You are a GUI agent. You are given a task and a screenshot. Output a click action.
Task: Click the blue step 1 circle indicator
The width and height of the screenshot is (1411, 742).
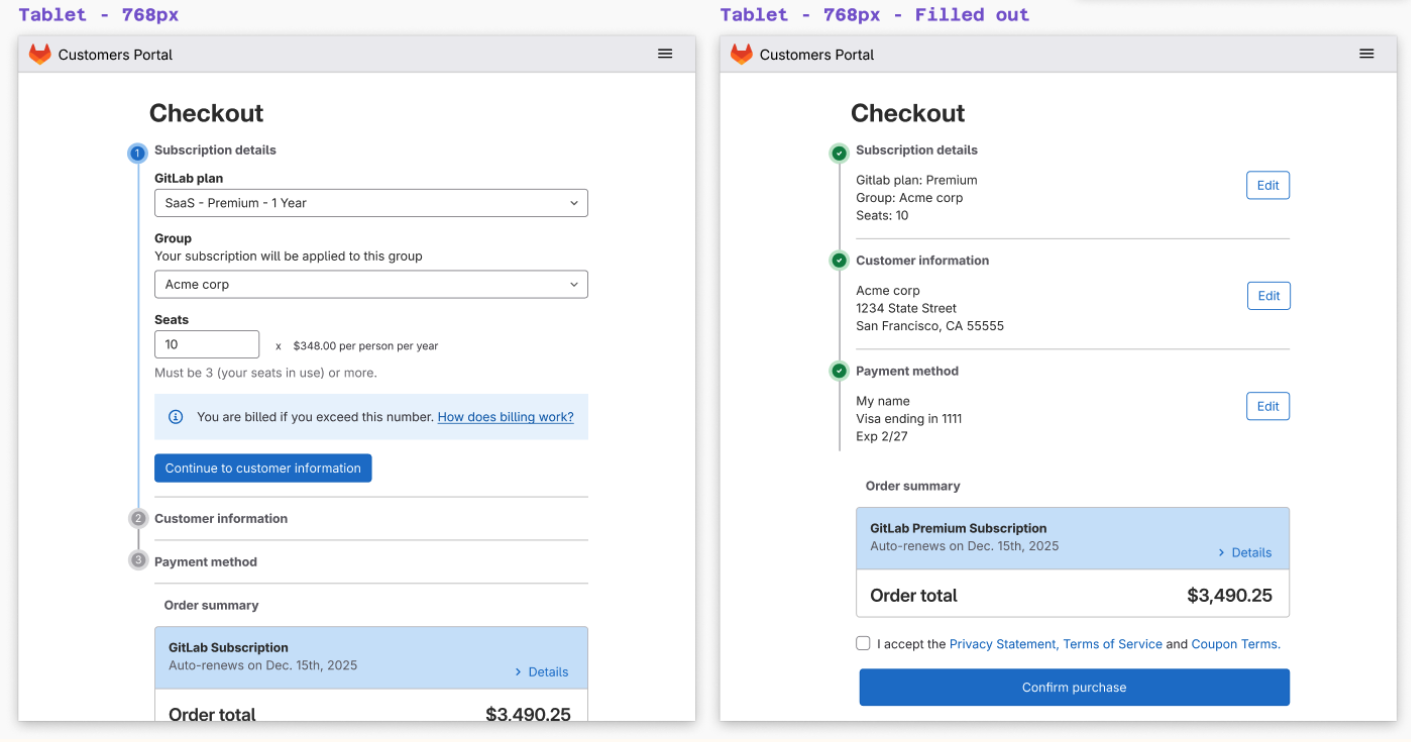pos(138,153)
